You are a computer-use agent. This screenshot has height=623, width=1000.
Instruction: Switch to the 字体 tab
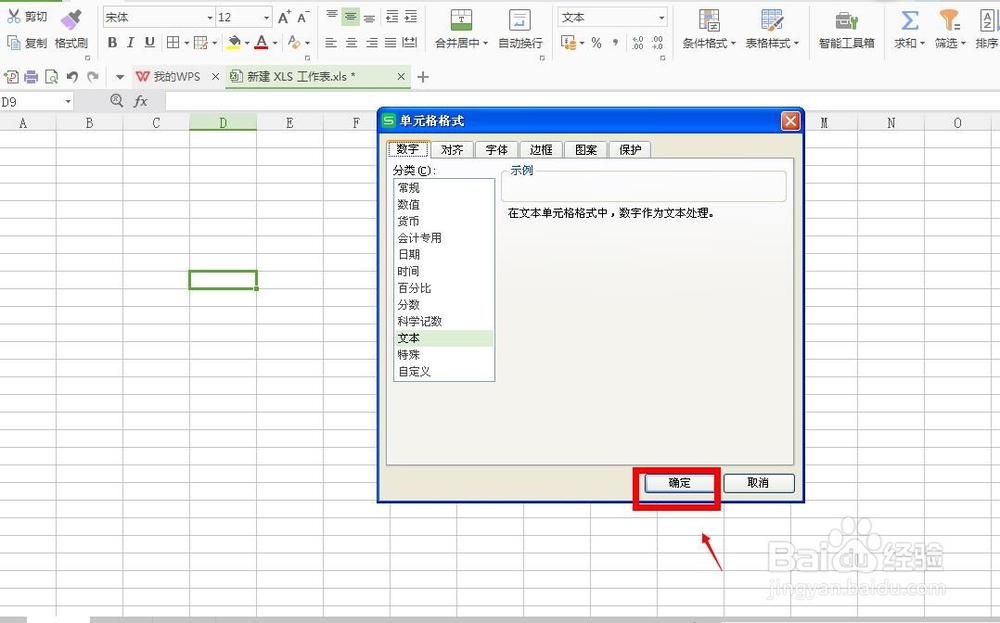tap(496, 149)
